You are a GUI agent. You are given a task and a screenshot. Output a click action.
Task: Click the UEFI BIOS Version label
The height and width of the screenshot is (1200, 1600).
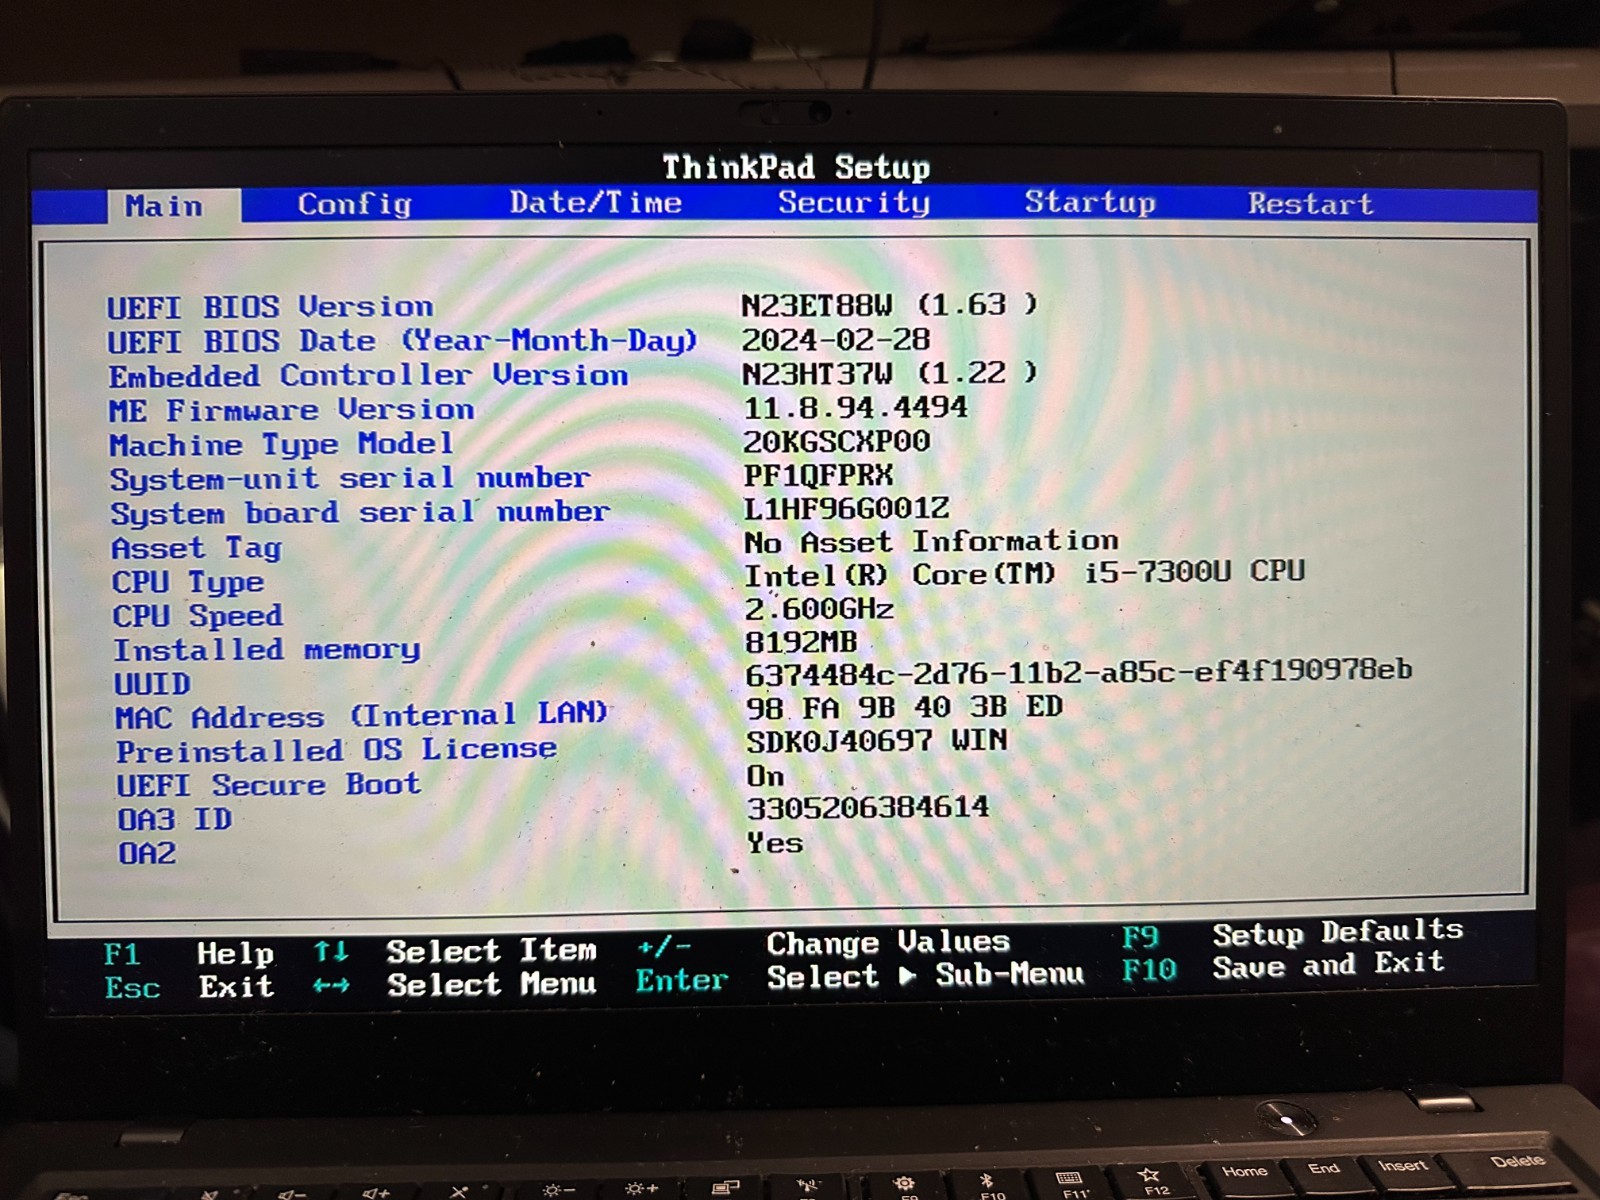click(x=270, y=307)
